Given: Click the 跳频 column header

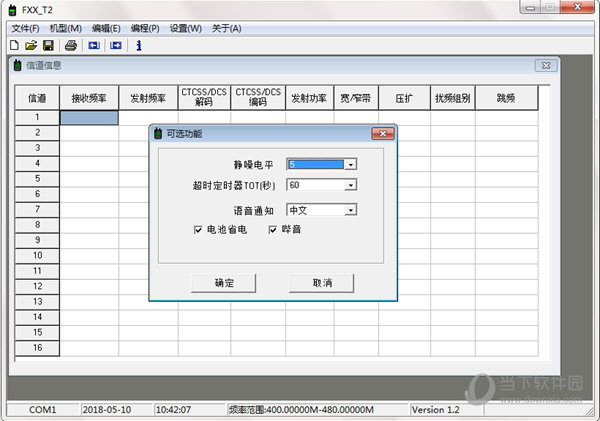Looking at the screenshot, I should tap(506, 98).
